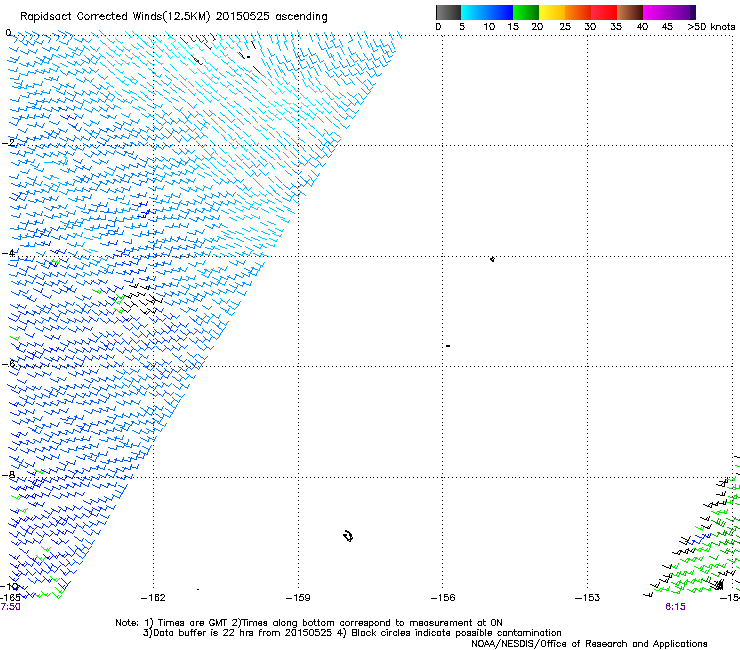
Task: Click the magenta 40-45 knots legend swatch
Action: pyautogui.click(x=656, y=12)
